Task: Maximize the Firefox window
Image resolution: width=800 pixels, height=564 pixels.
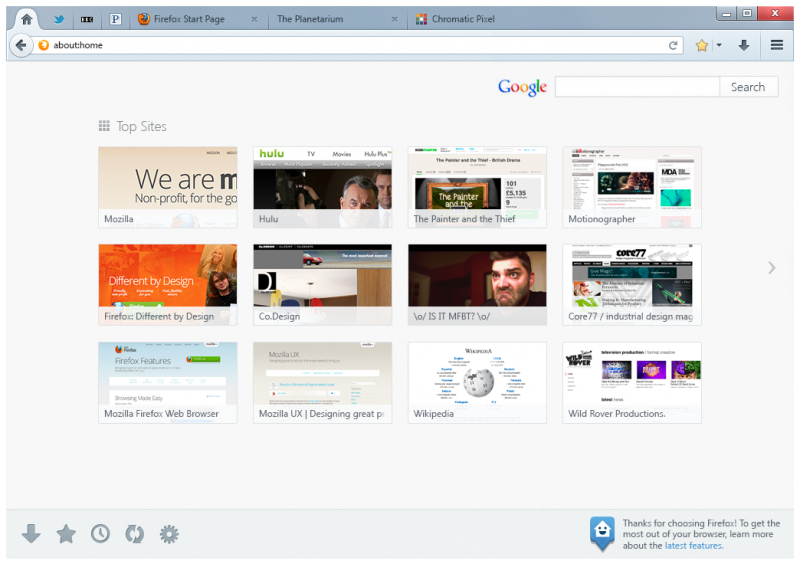Action: [747, 14]
